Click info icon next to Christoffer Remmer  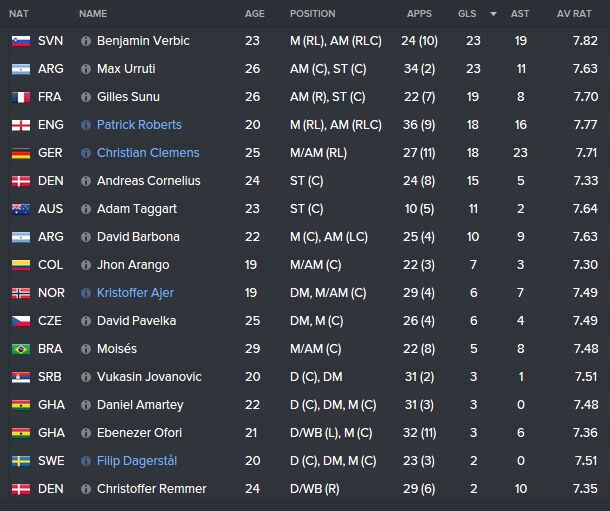(x=86, y=489)
